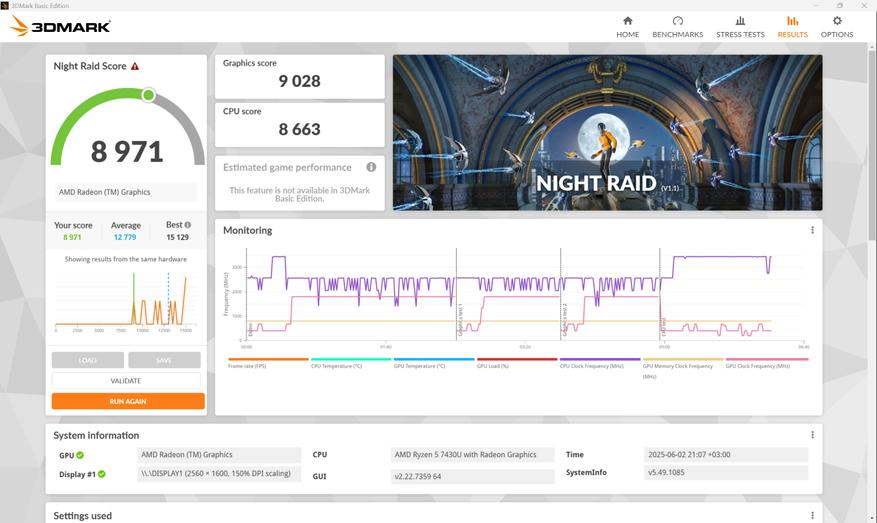Viewport: 877px width, 523px height.
Task: Click the Display field with 2560 × 1600
Action: (x=219, y=474)
